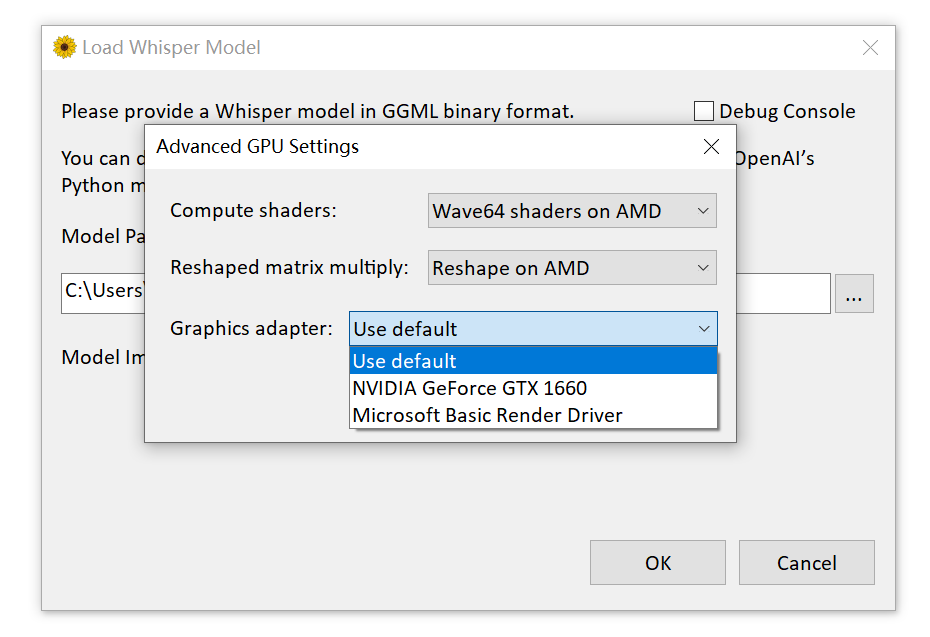Image resolution: width=930 pixels, height=637 pixels.
Task: Collapse the Graphics adapter combo box
Action: pyautogui.click(x=703, y=329)
